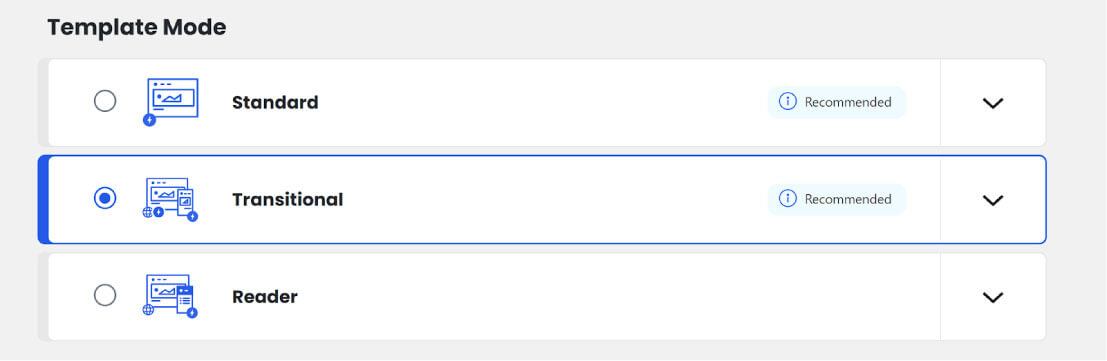This screenshot has width=1107, height=361.
Task: Click the Standard mode browser window icon
Action: [x=172, y=101]
